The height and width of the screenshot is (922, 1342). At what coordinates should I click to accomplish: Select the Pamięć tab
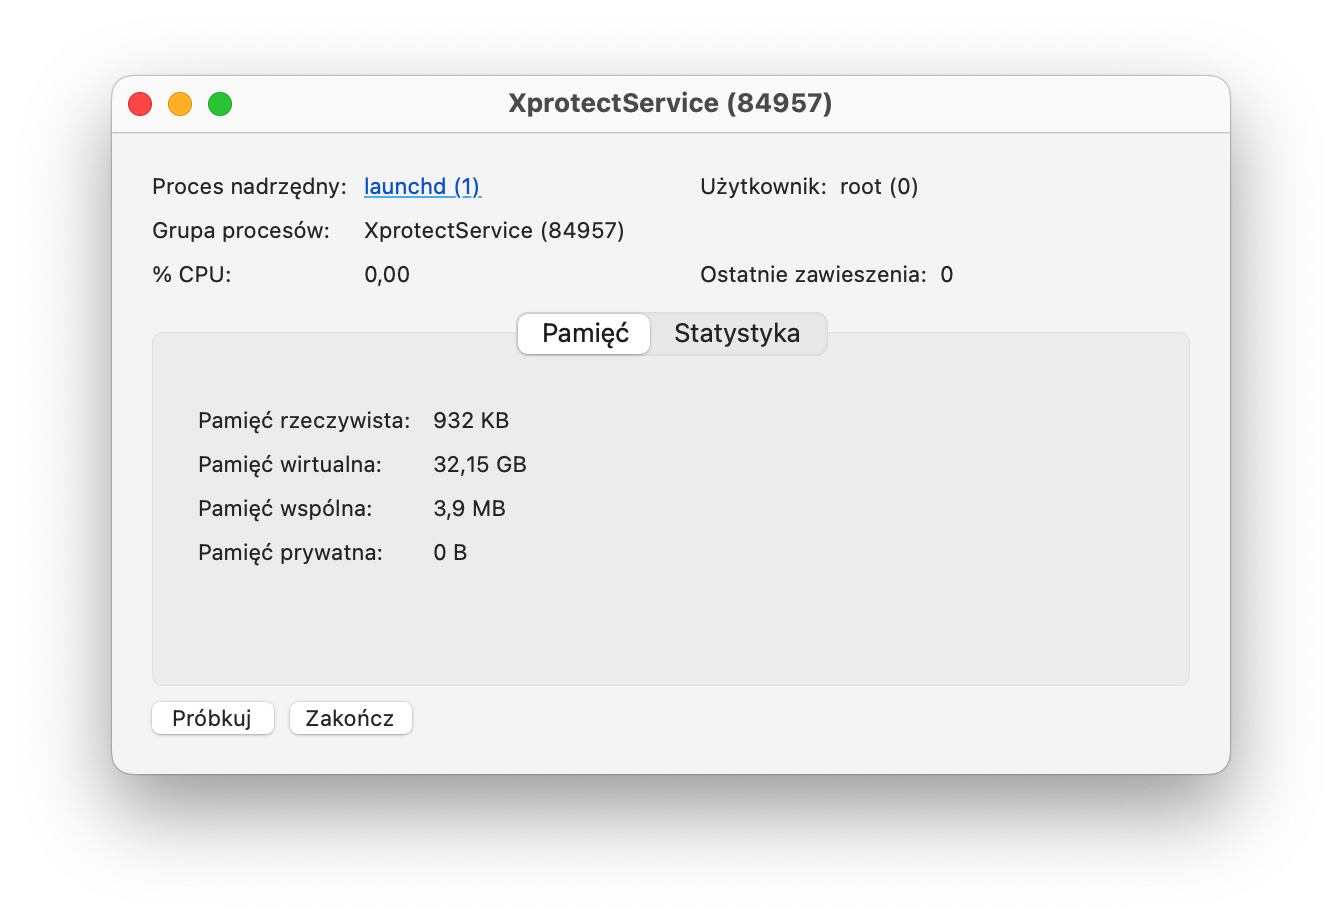(x=585, y=333)
